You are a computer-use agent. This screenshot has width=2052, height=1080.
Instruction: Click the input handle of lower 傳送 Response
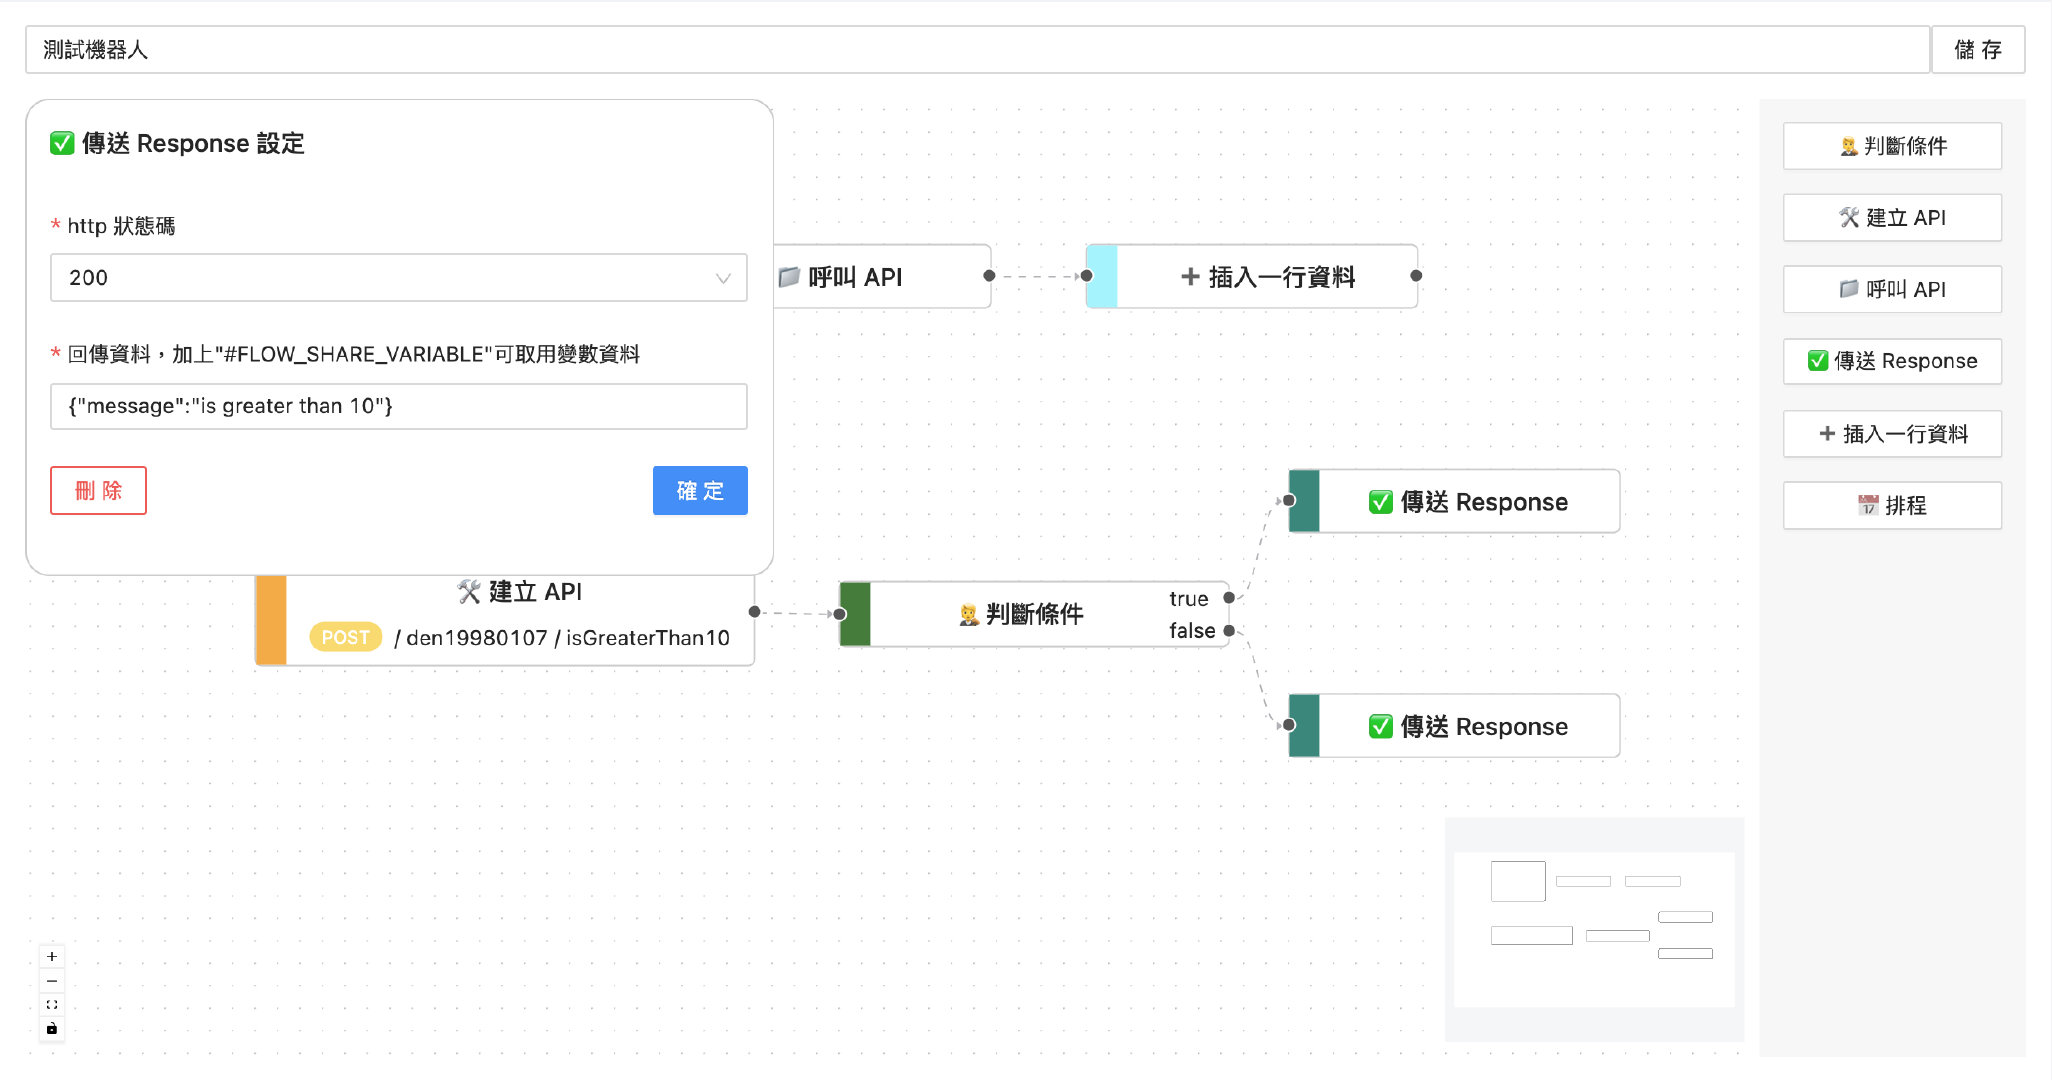point(1290,725)
